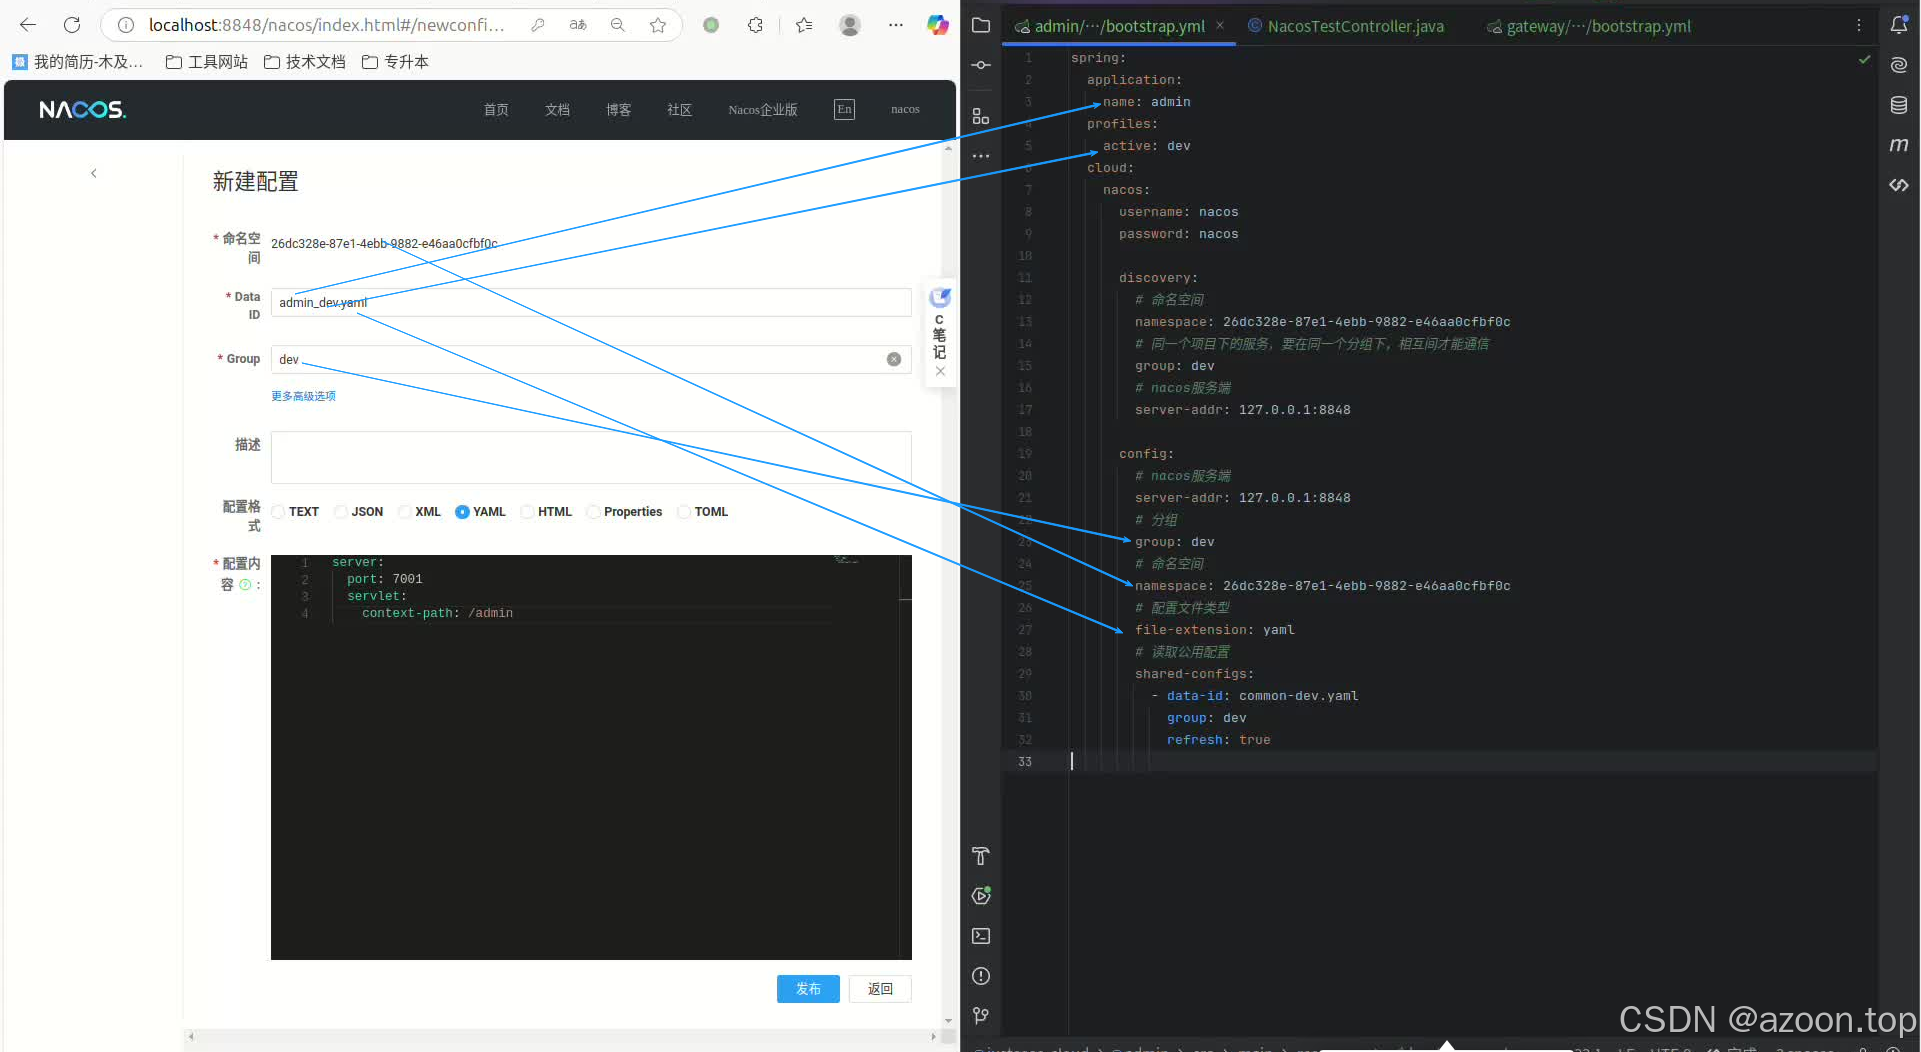
Task: Show more tool windows ellipsis in IDE sidebar
Action: tap(981, 156)
